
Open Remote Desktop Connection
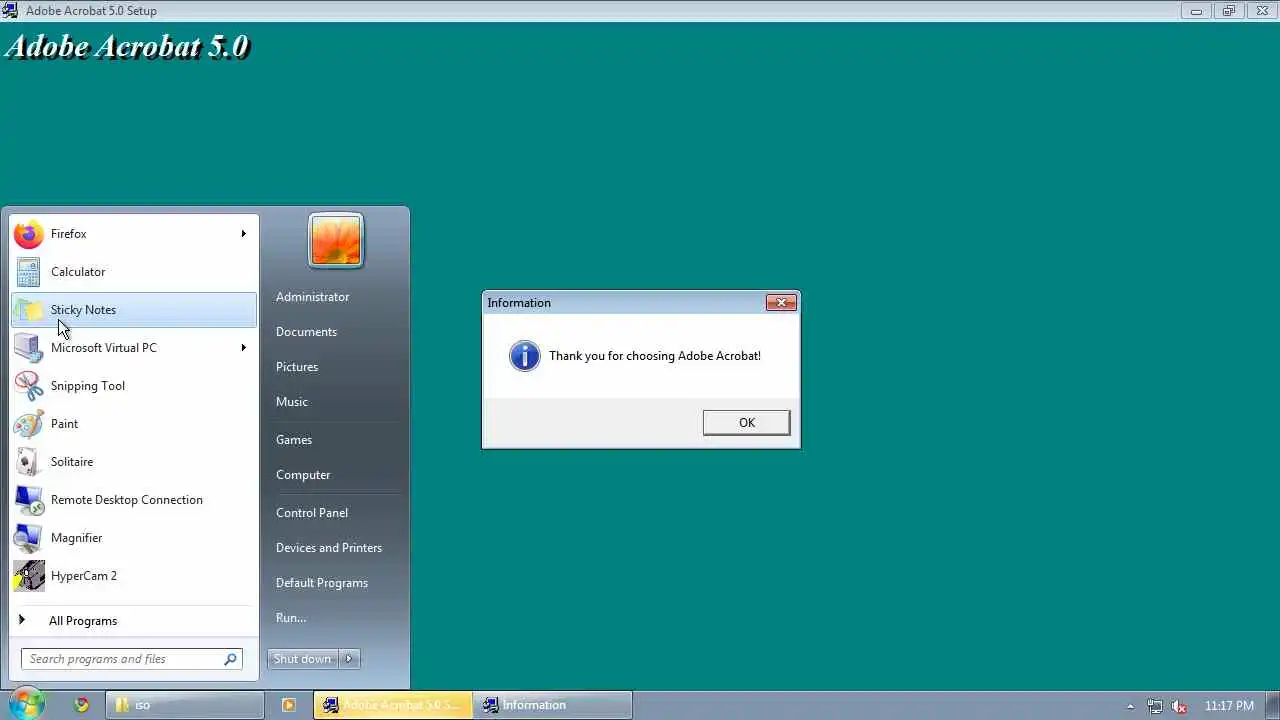(x=134, y=500)
